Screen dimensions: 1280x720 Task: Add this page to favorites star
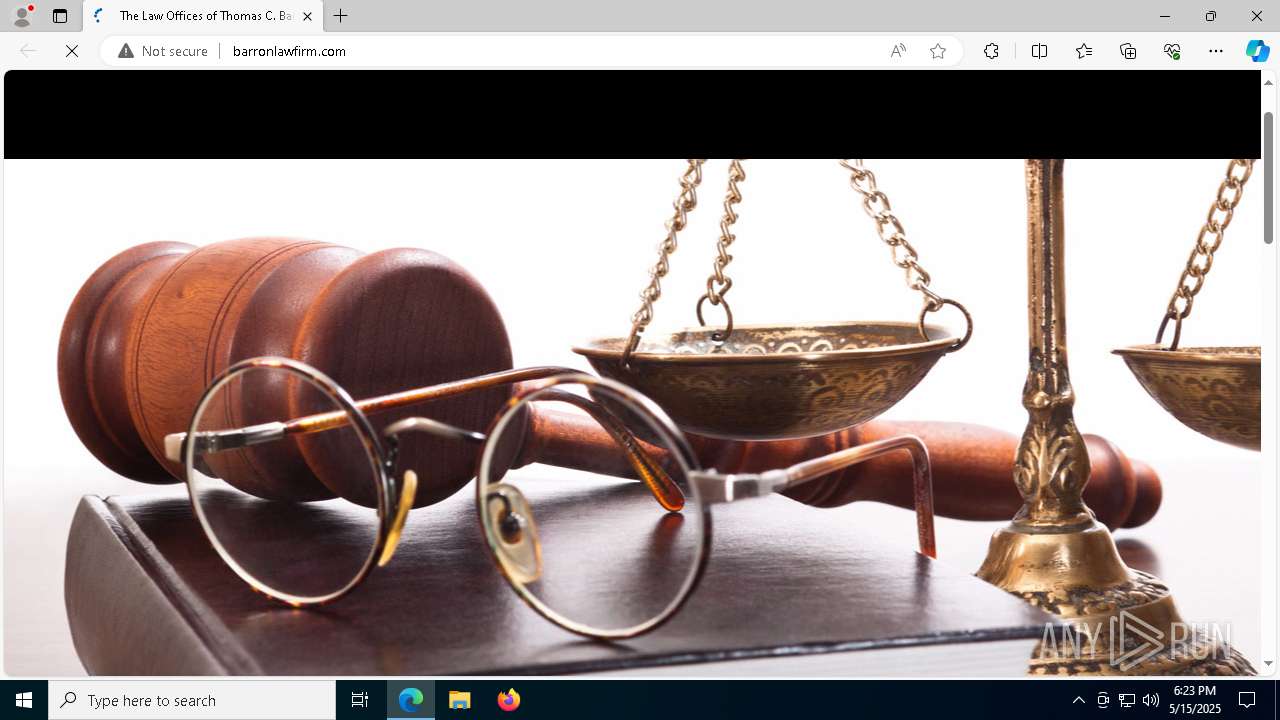pyautogui.click(x=938, y=51)
